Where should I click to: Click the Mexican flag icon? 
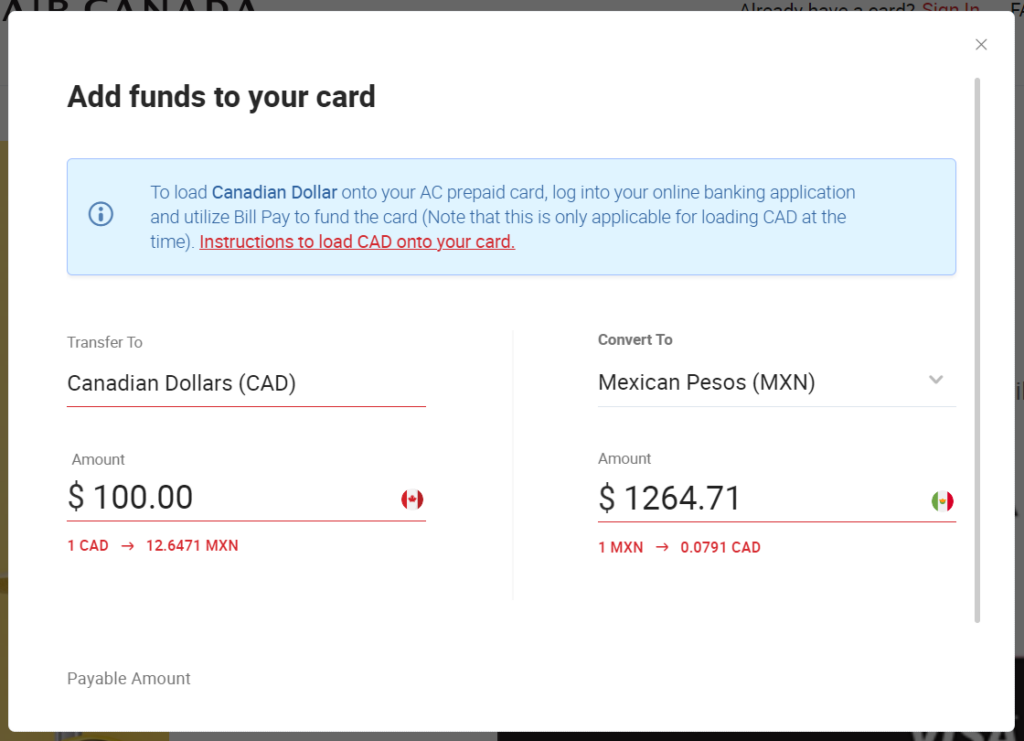[942, 501]
